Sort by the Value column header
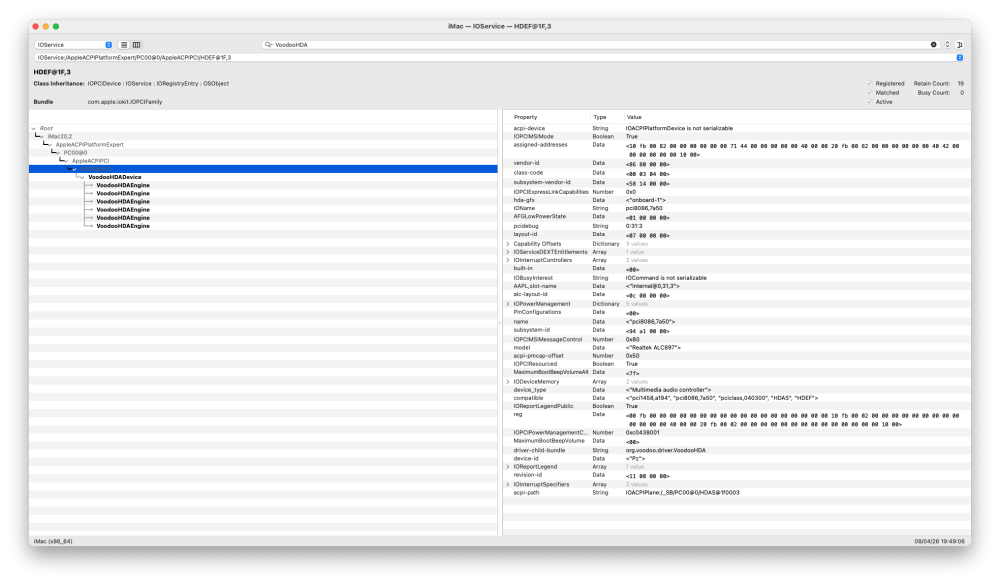The image size is (1000, 584). click(634, 117)
